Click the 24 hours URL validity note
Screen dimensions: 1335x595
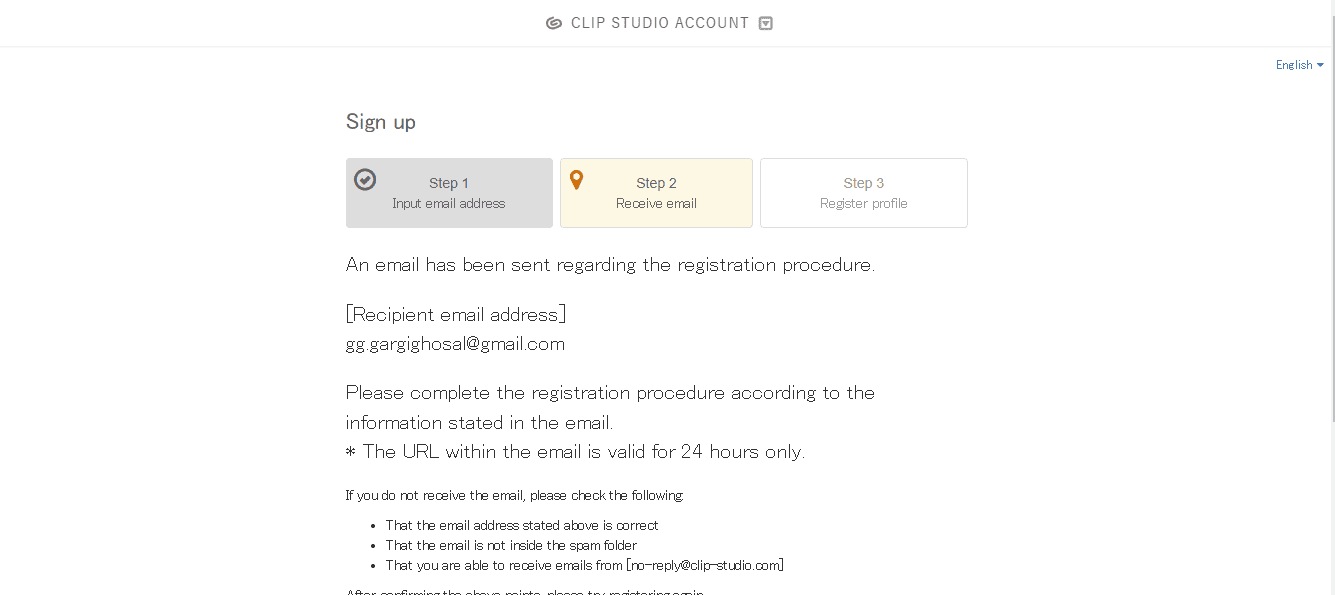(575, 451)
